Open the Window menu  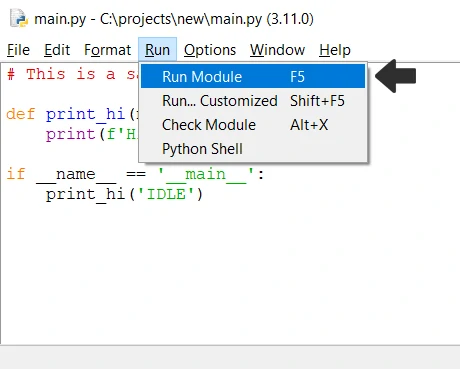277,50
